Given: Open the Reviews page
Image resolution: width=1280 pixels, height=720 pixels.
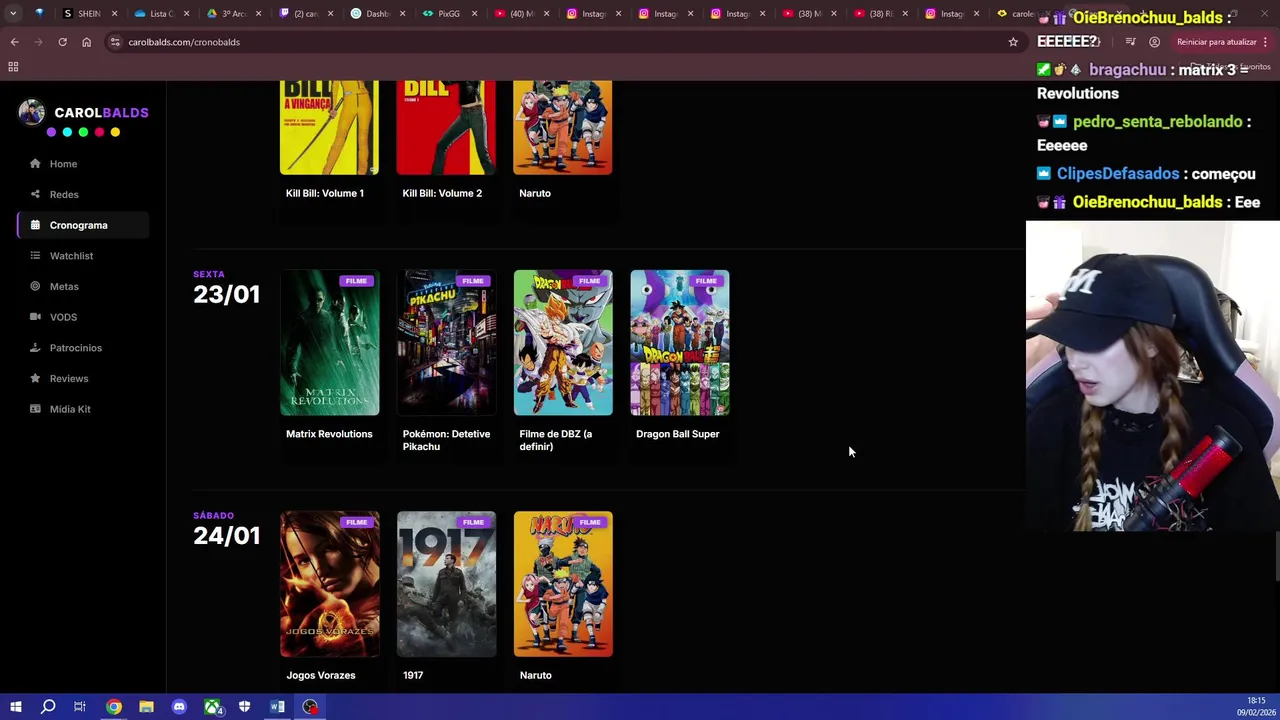Looking at the screenshot, I should (69, 378).
